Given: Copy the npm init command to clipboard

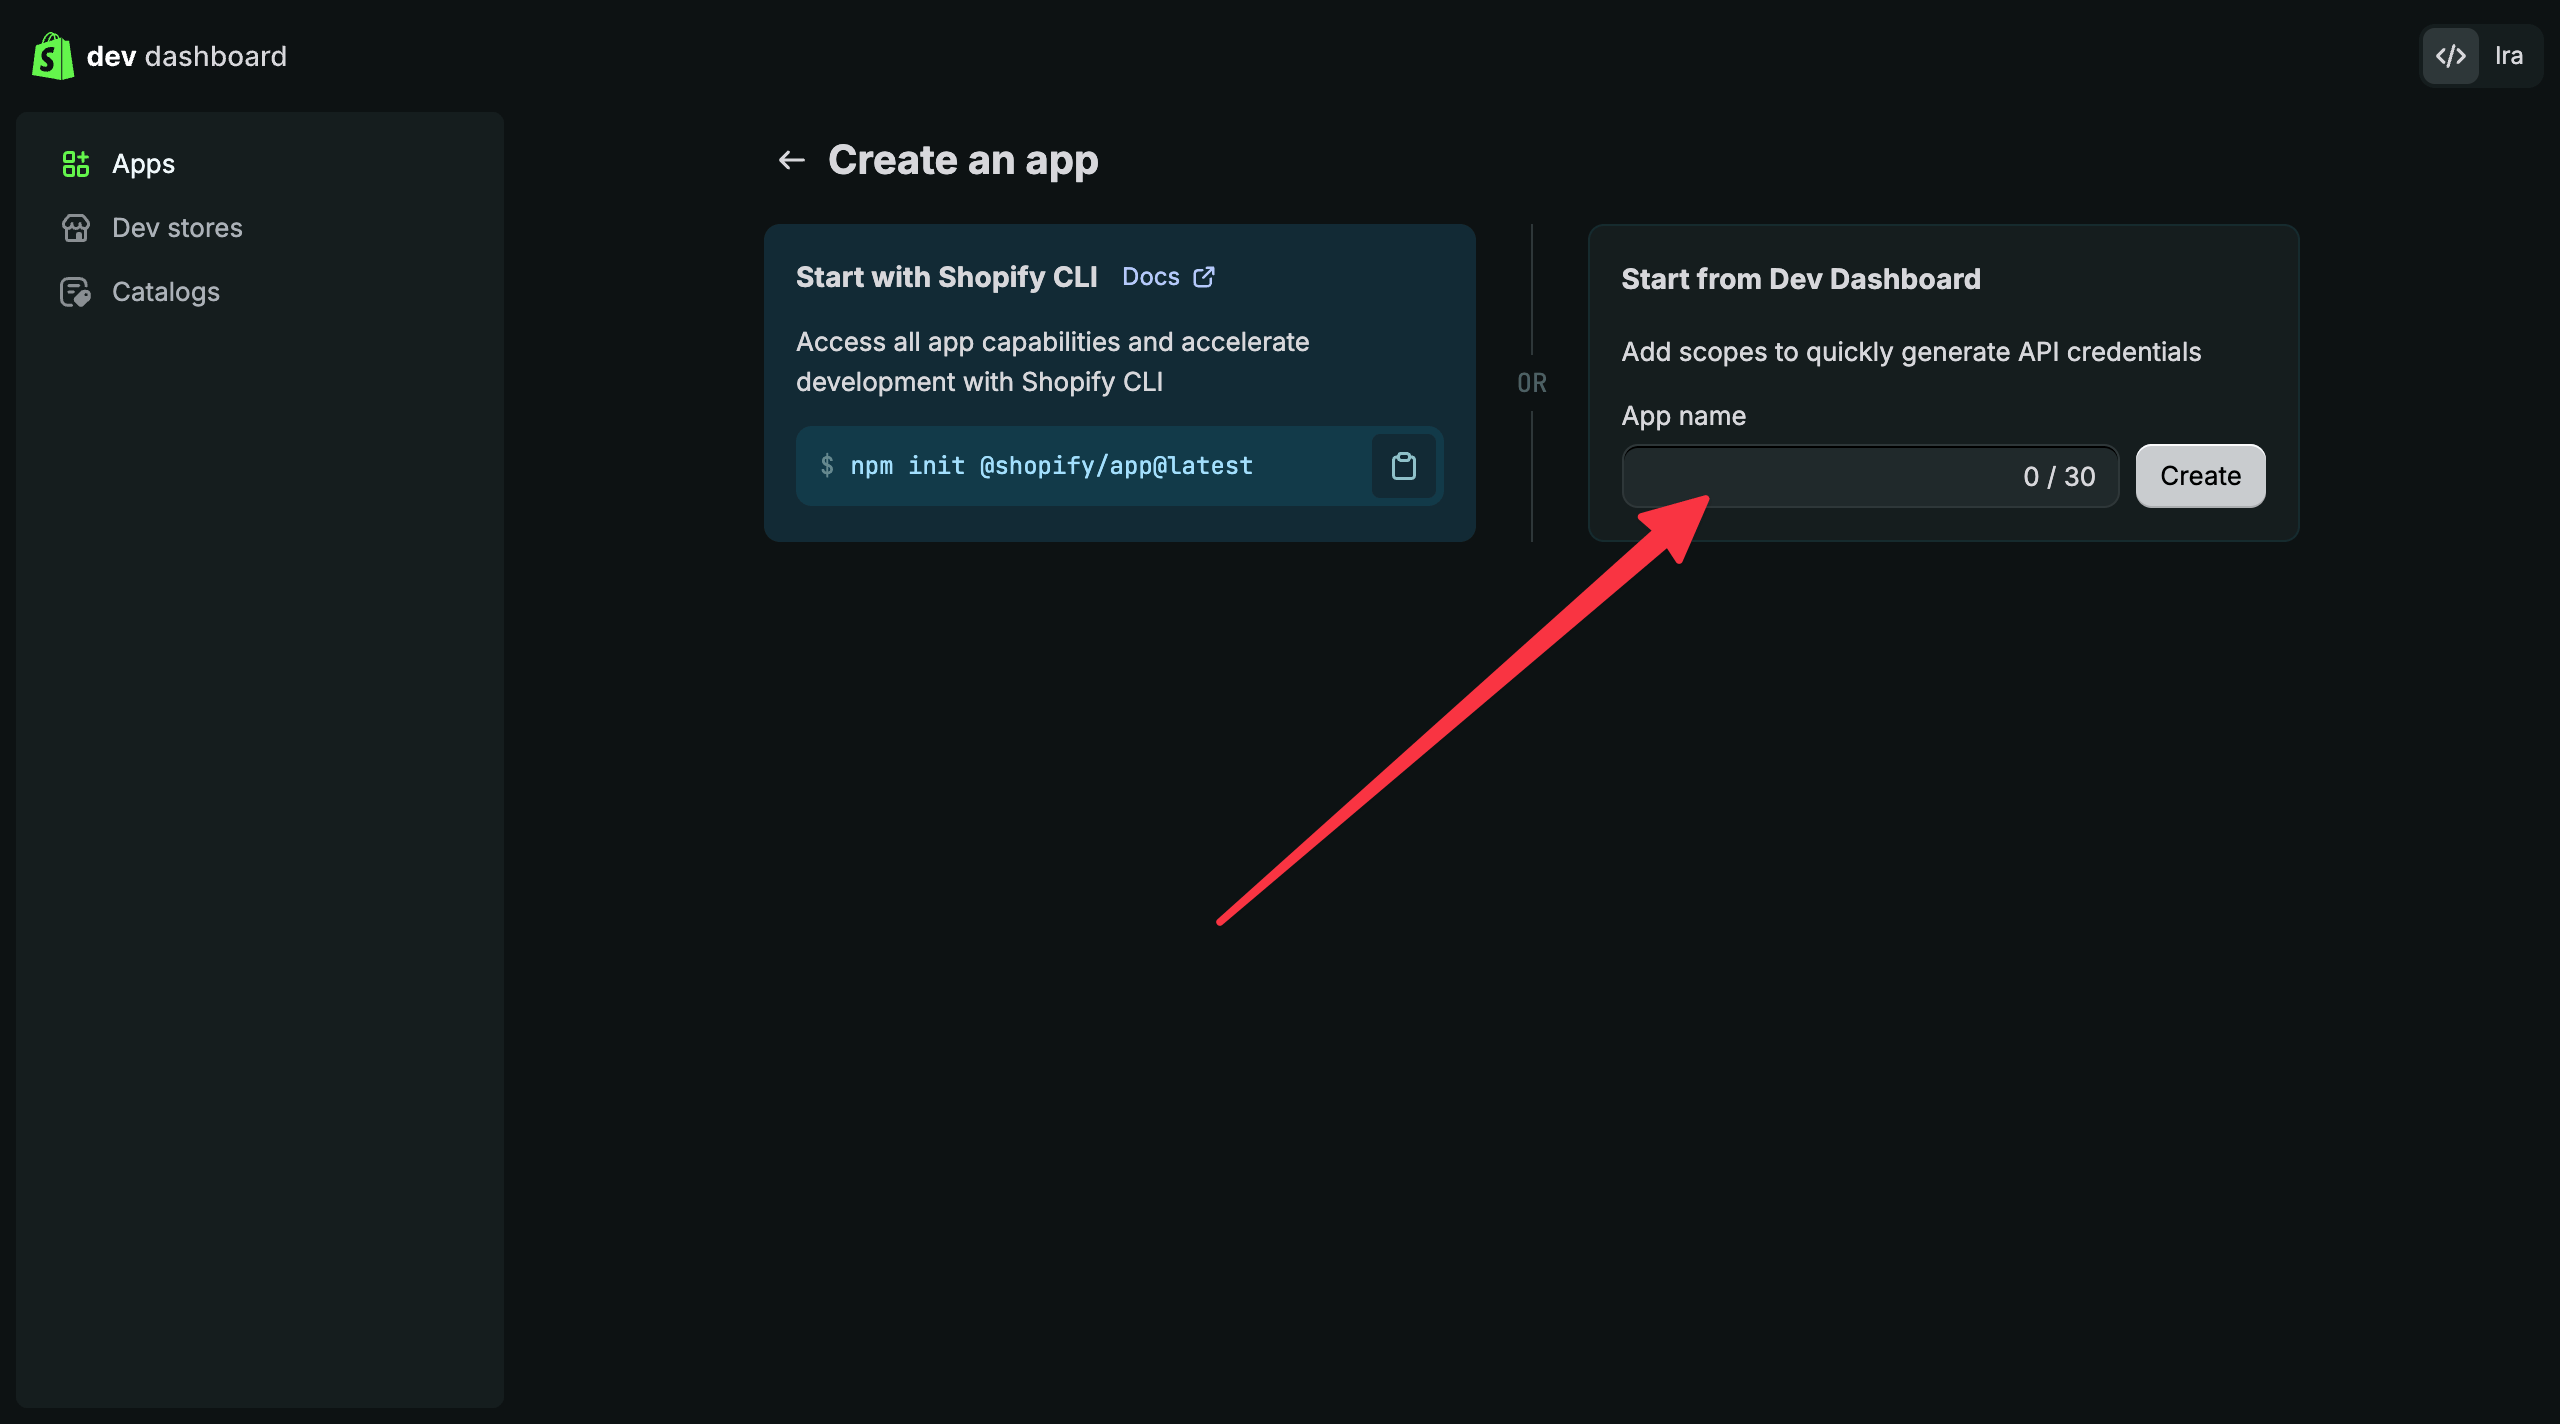Looking at the screenshot, I should 1404,466.
